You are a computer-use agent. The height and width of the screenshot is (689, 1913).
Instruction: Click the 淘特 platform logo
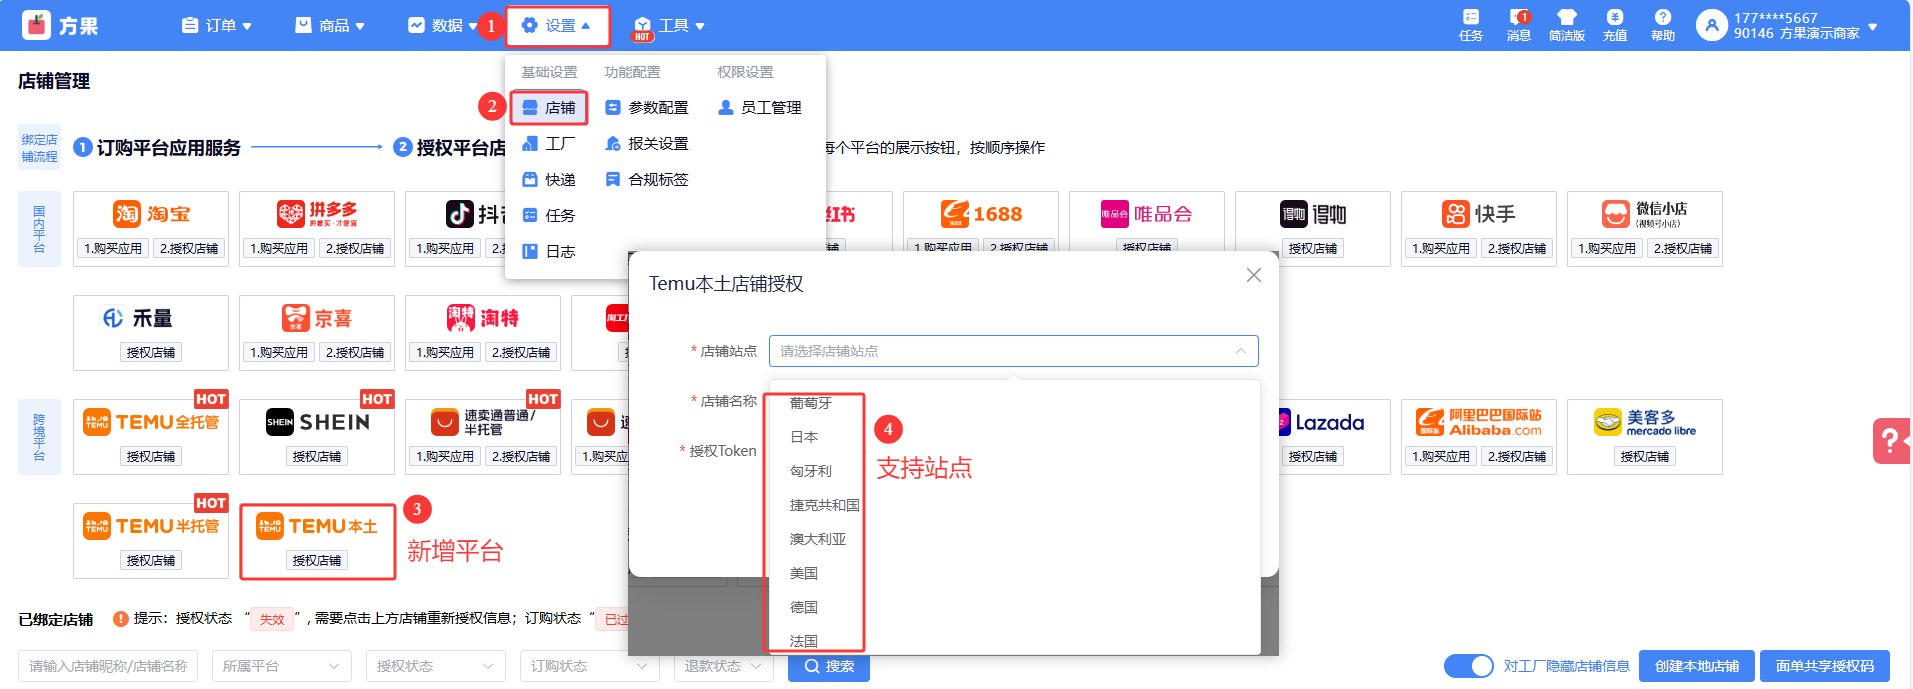483,318
